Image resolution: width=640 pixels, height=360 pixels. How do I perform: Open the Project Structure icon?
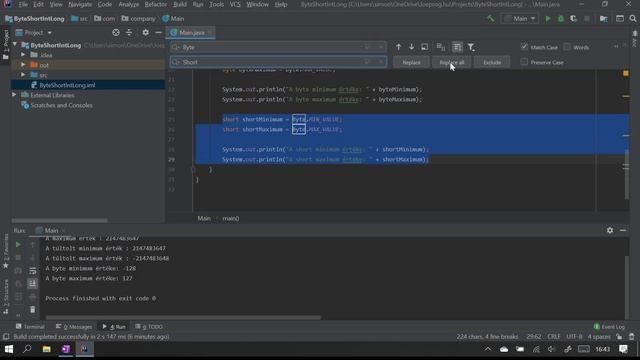click(x=603, y=19)
